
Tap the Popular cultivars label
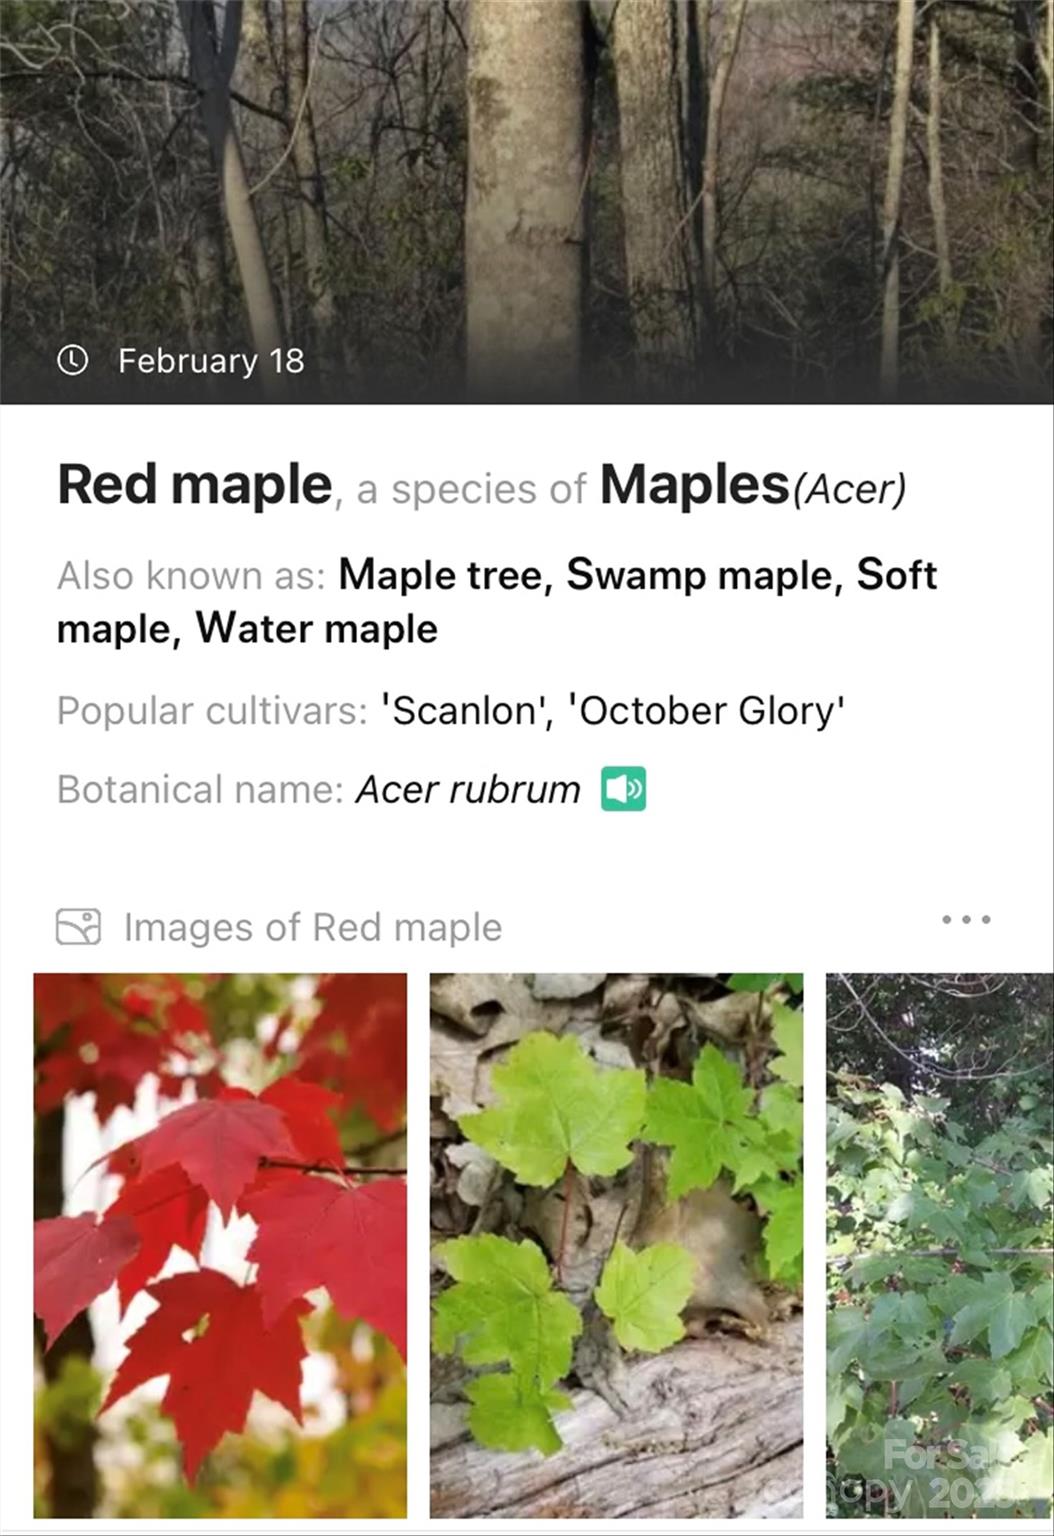212,711
